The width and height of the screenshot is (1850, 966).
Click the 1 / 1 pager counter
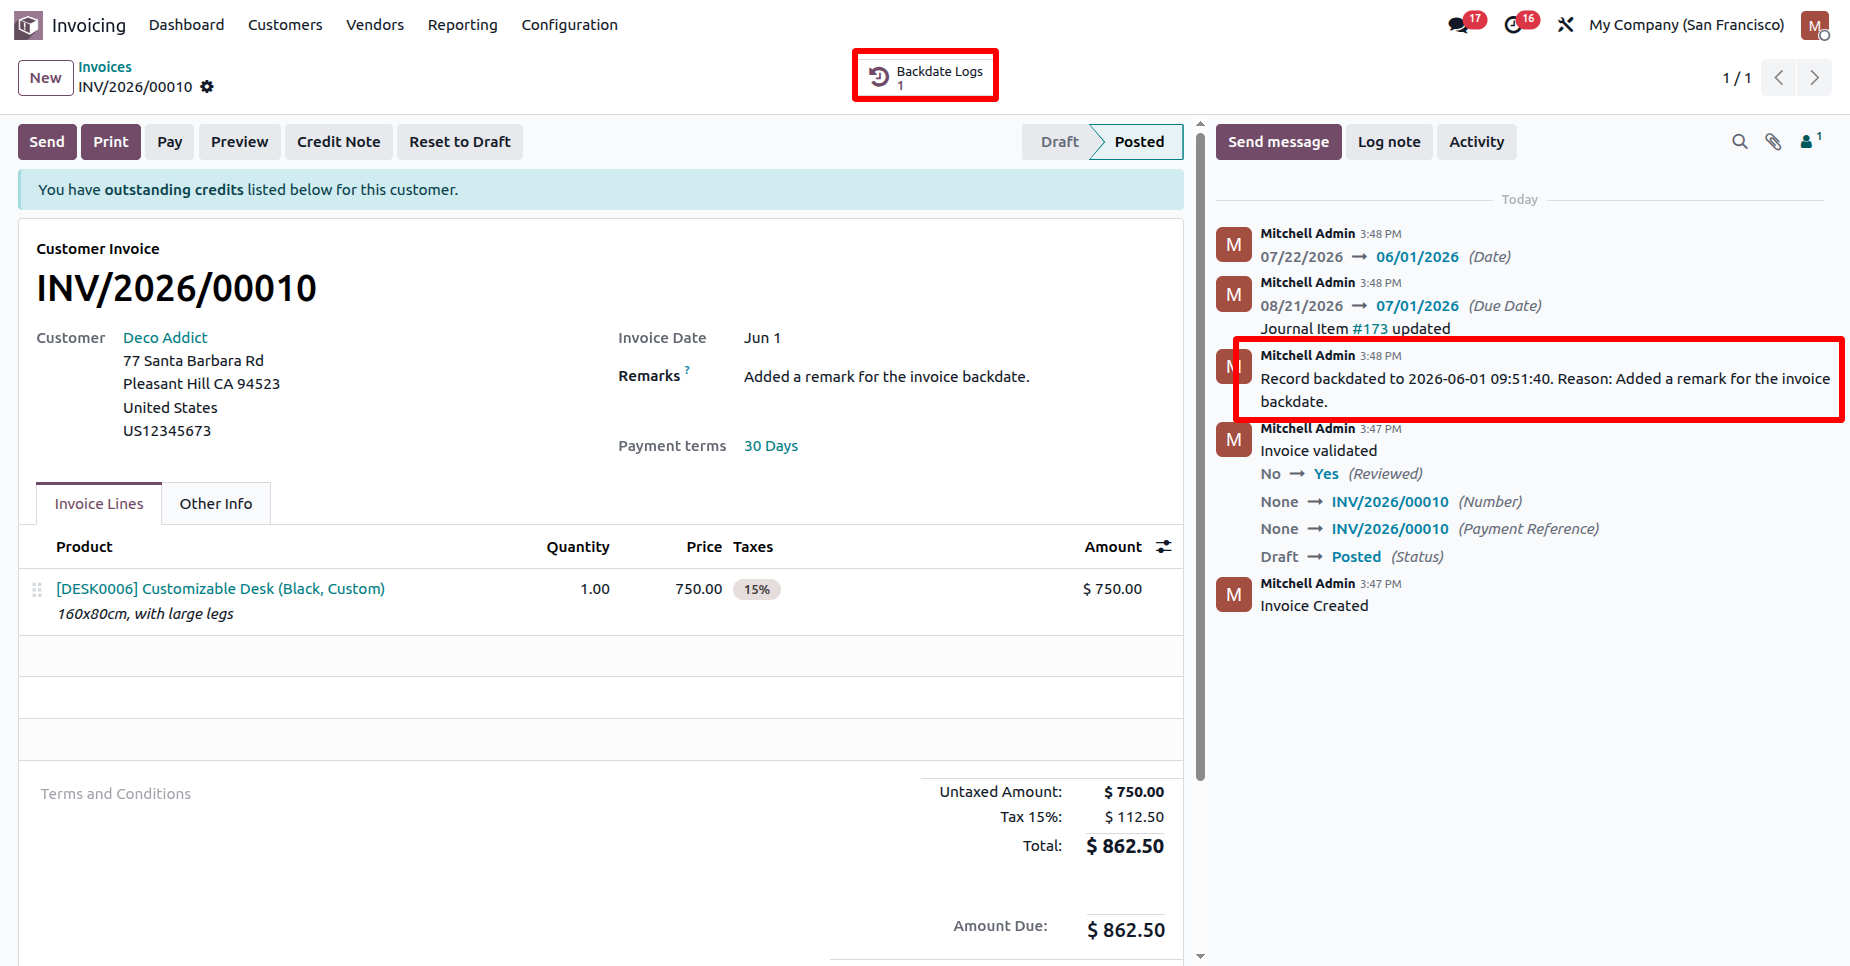click(1736, 78)
